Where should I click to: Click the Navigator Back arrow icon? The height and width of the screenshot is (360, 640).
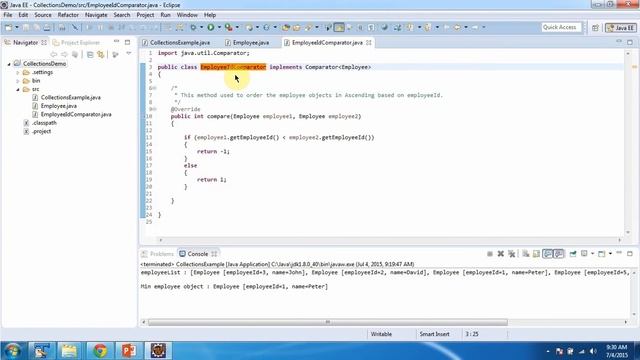[53, 54]
